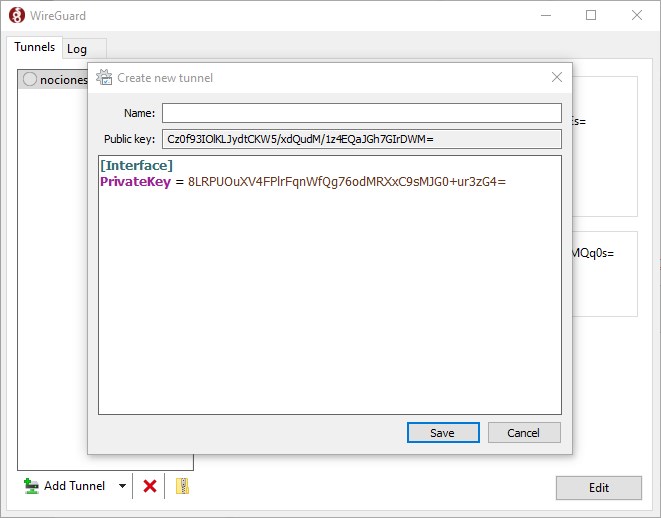
Task: Maximize the WireGuard window
Action: pyautogui.click(x=591, y=16)
